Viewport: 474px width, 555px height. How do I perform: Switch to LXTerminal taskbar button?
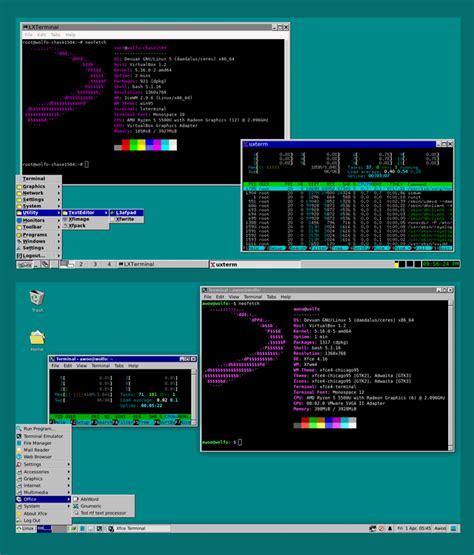pos(162,264)
